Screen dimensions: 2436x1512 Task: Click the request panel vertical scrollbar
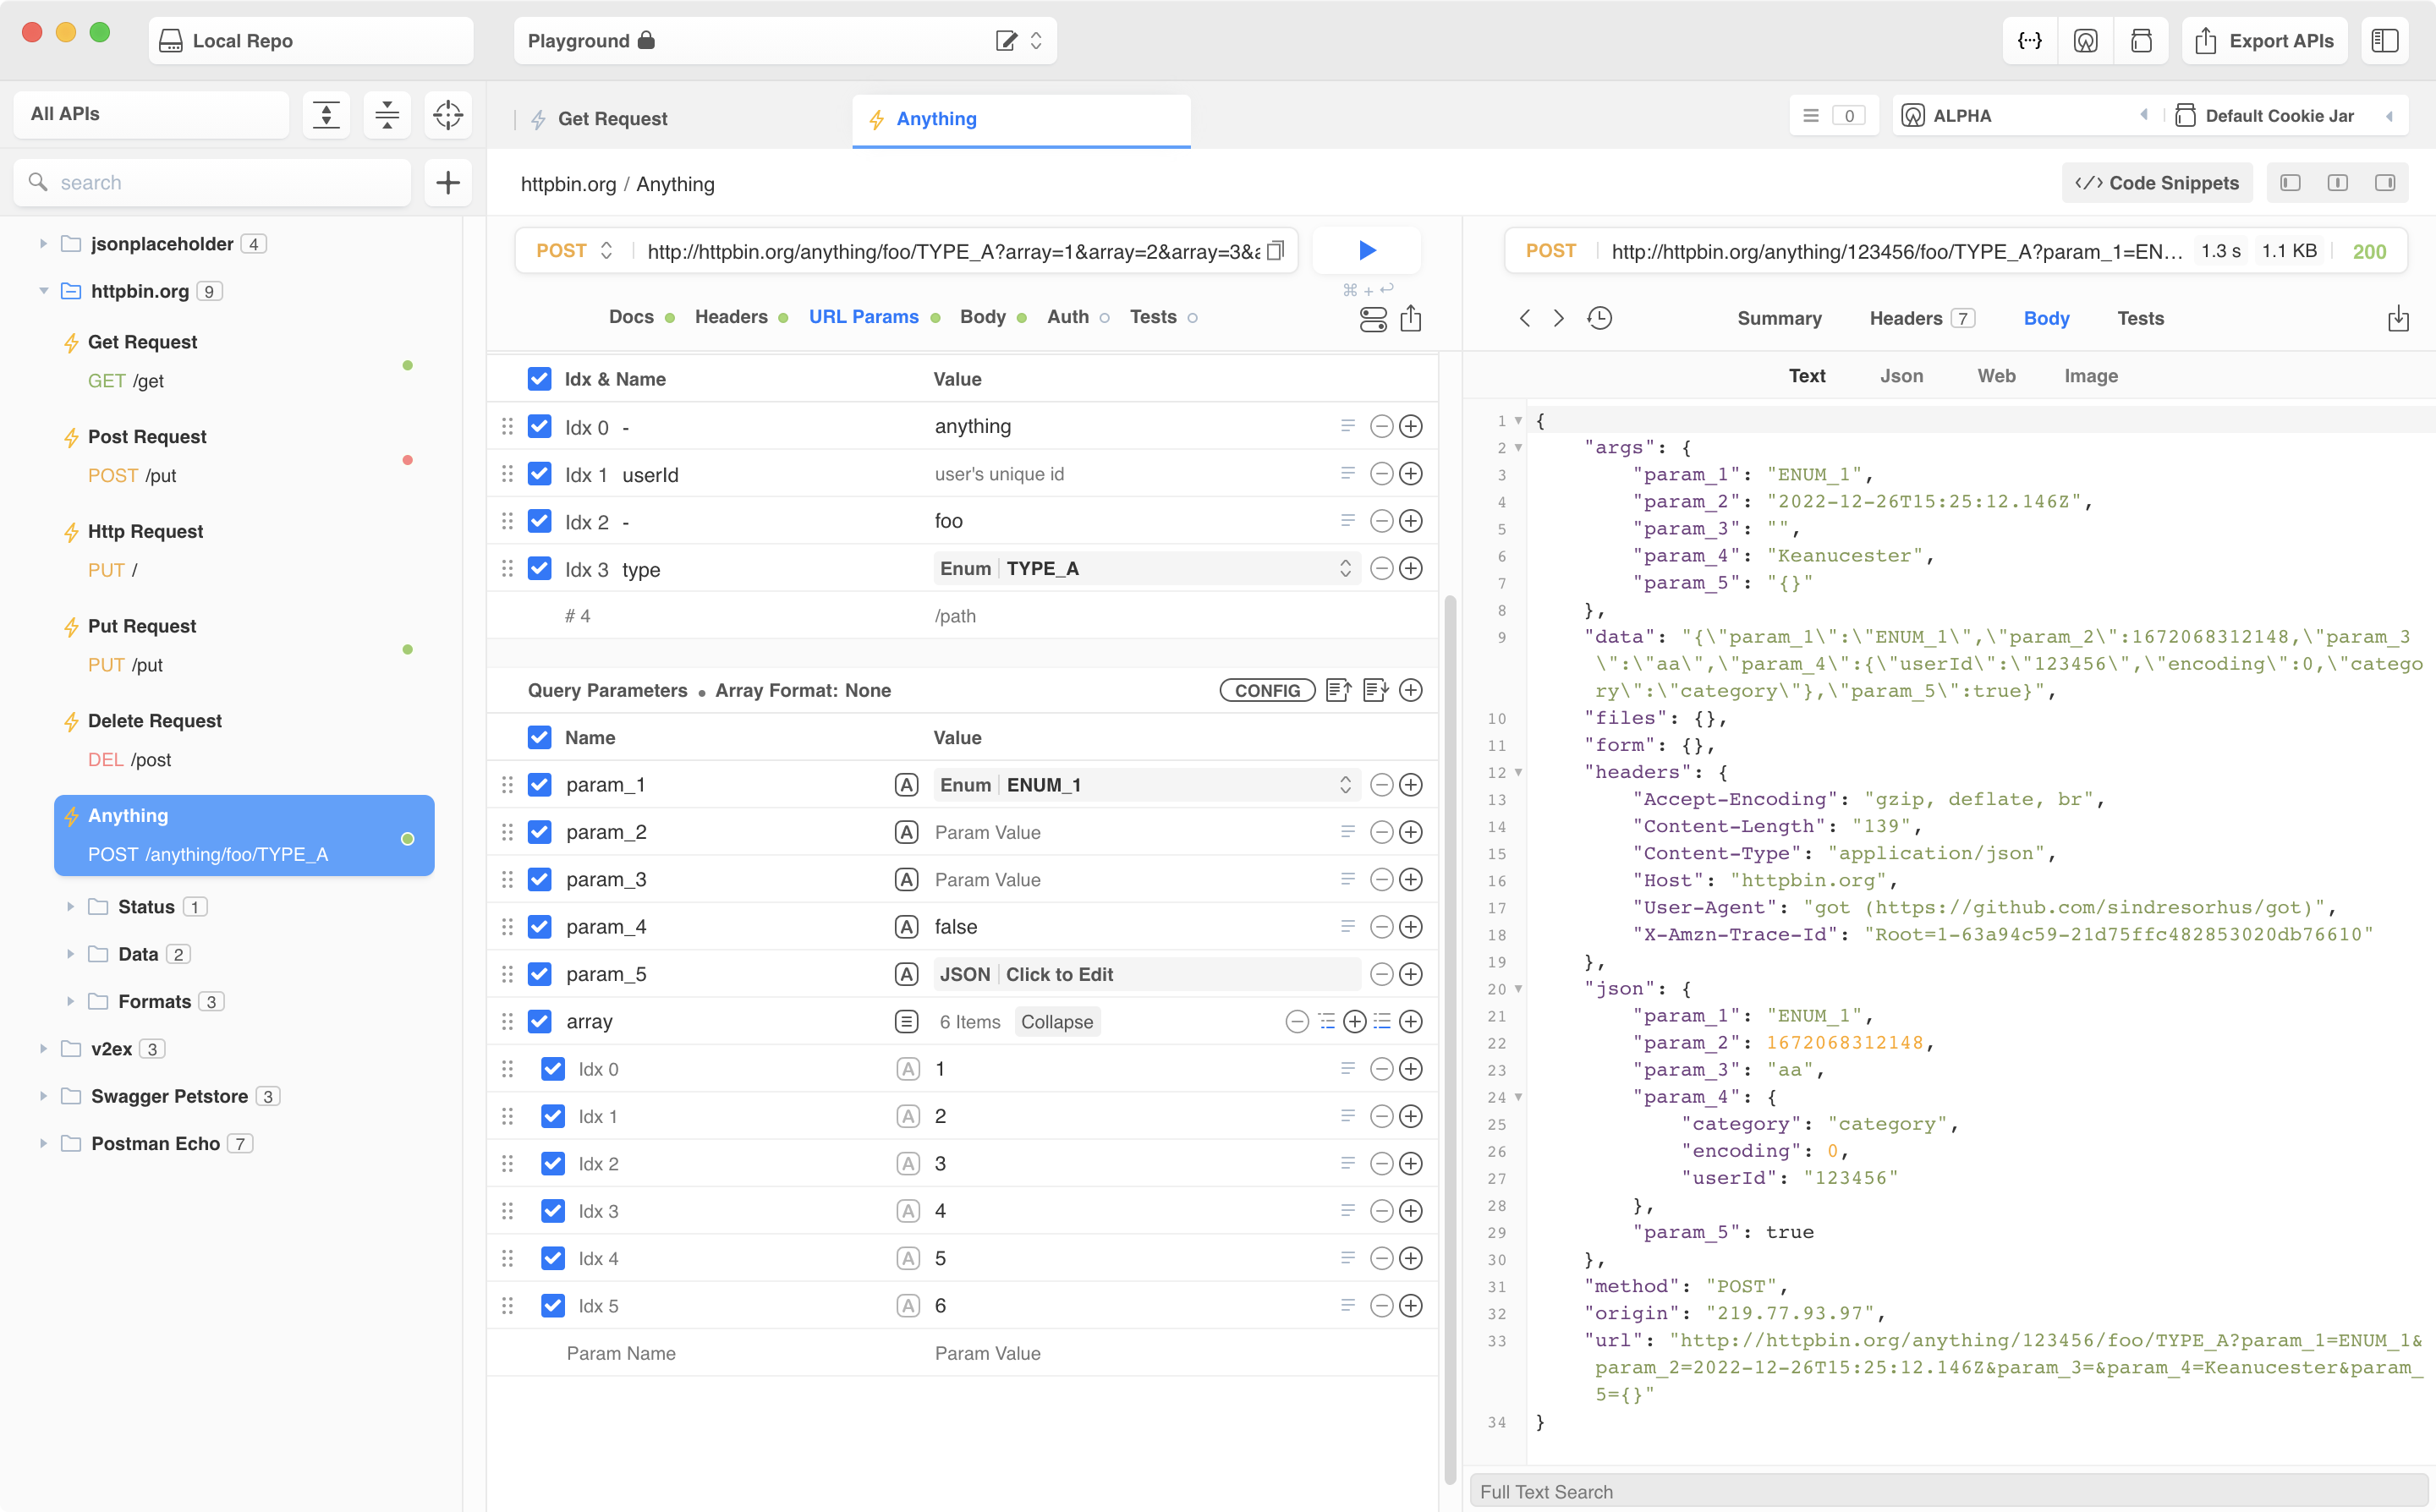[1450, 1040]
